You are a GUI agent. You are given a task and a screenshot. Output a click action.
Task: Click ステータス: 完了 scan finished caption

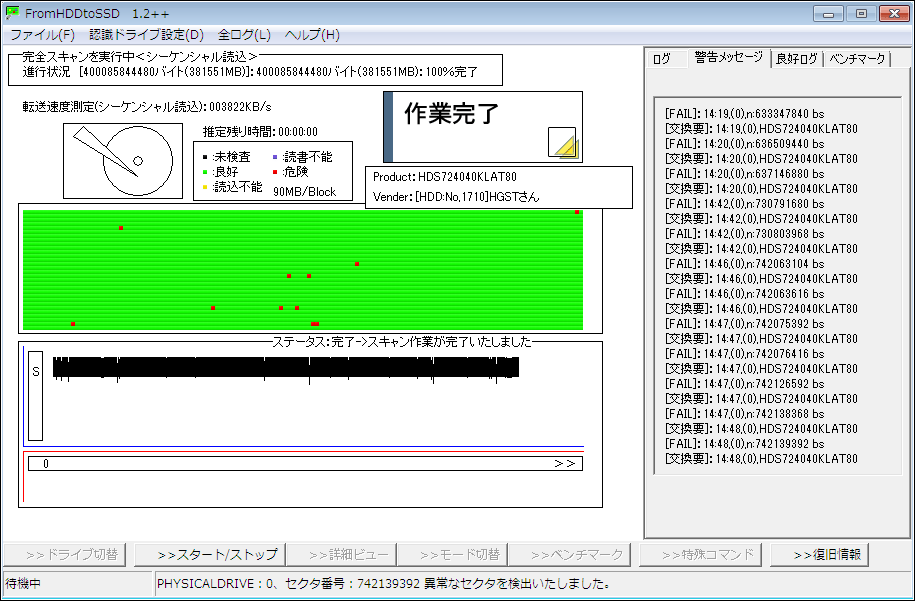click(402, 341)
